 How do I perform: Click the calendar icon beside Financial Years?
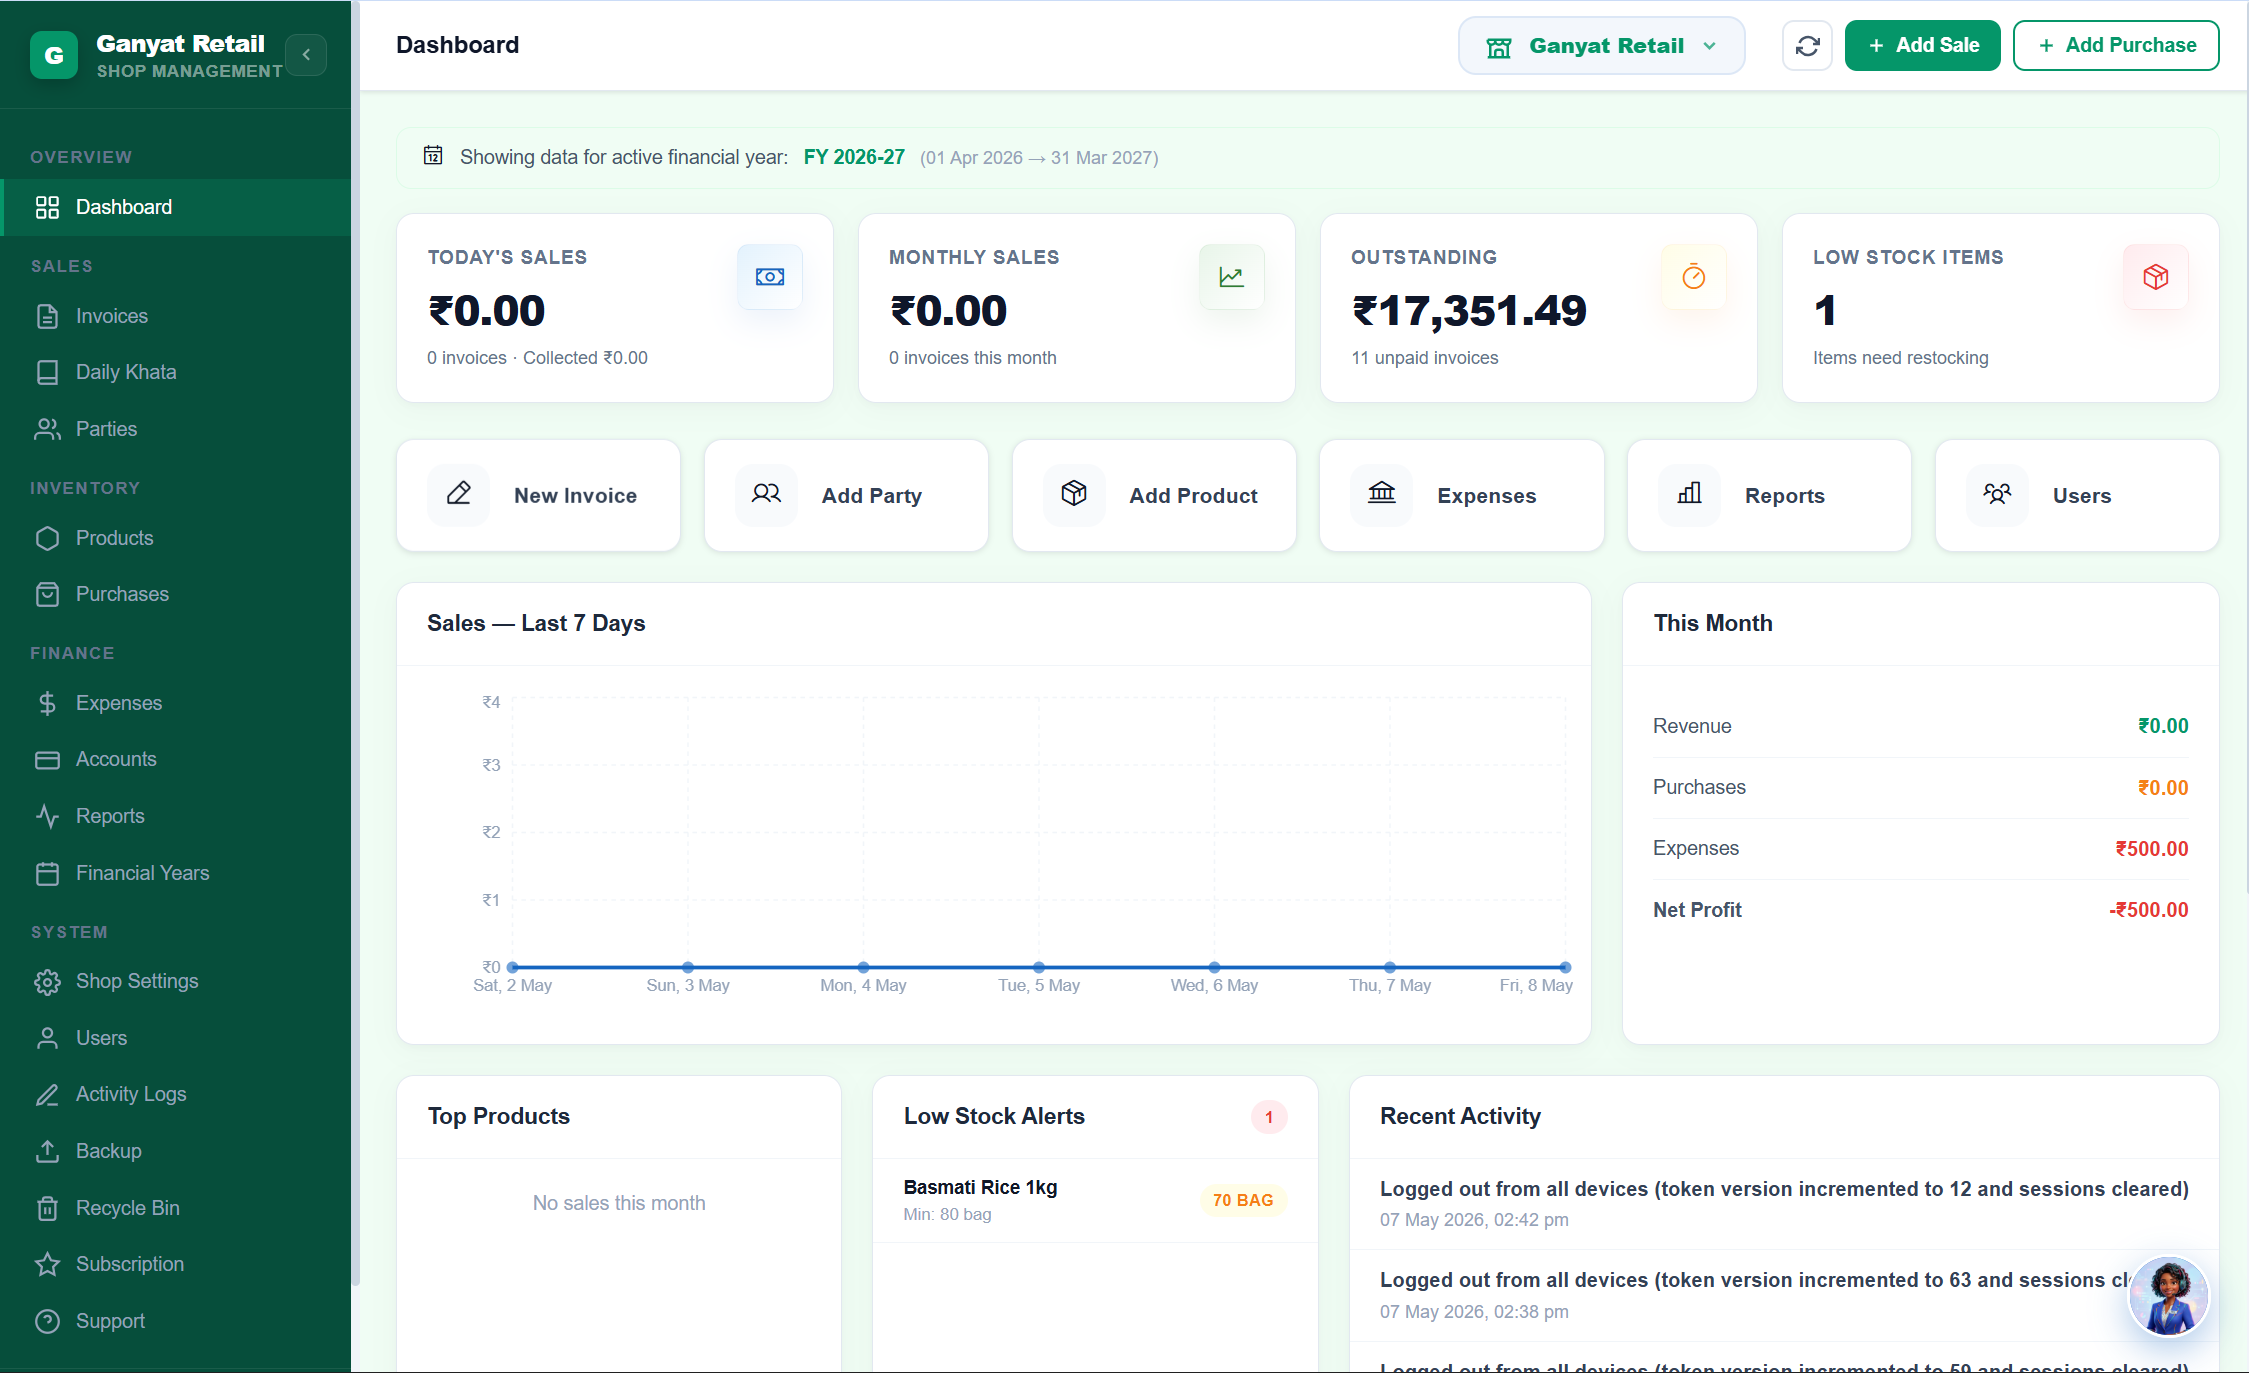[47, 873]
